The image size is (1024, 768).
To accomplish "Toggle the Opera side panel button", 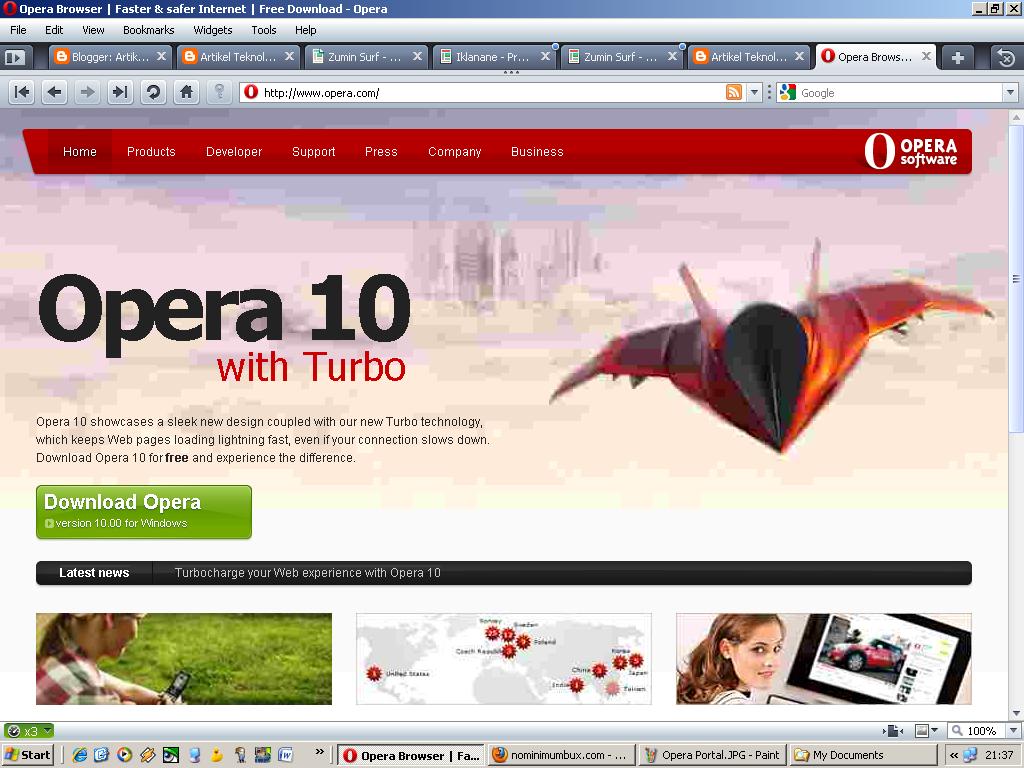I will pyautogui.click(x=14, y=57).
